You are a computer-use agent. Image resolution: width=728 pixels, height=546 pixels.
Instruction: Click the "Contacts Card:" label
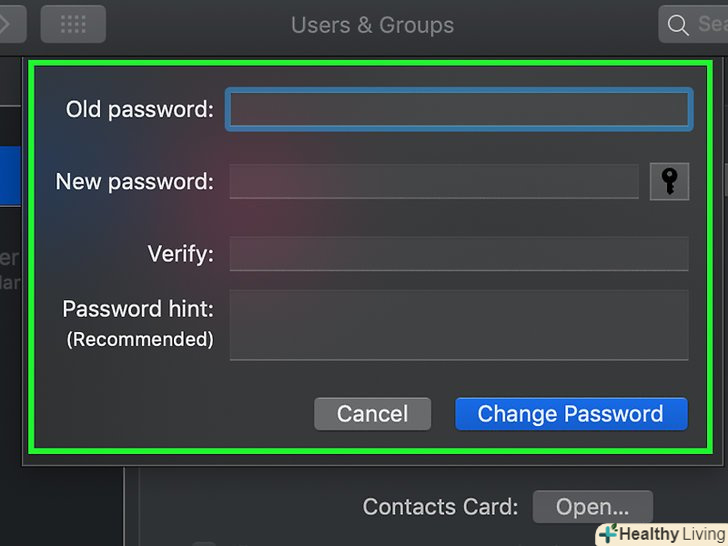click(x=440, y=507)
